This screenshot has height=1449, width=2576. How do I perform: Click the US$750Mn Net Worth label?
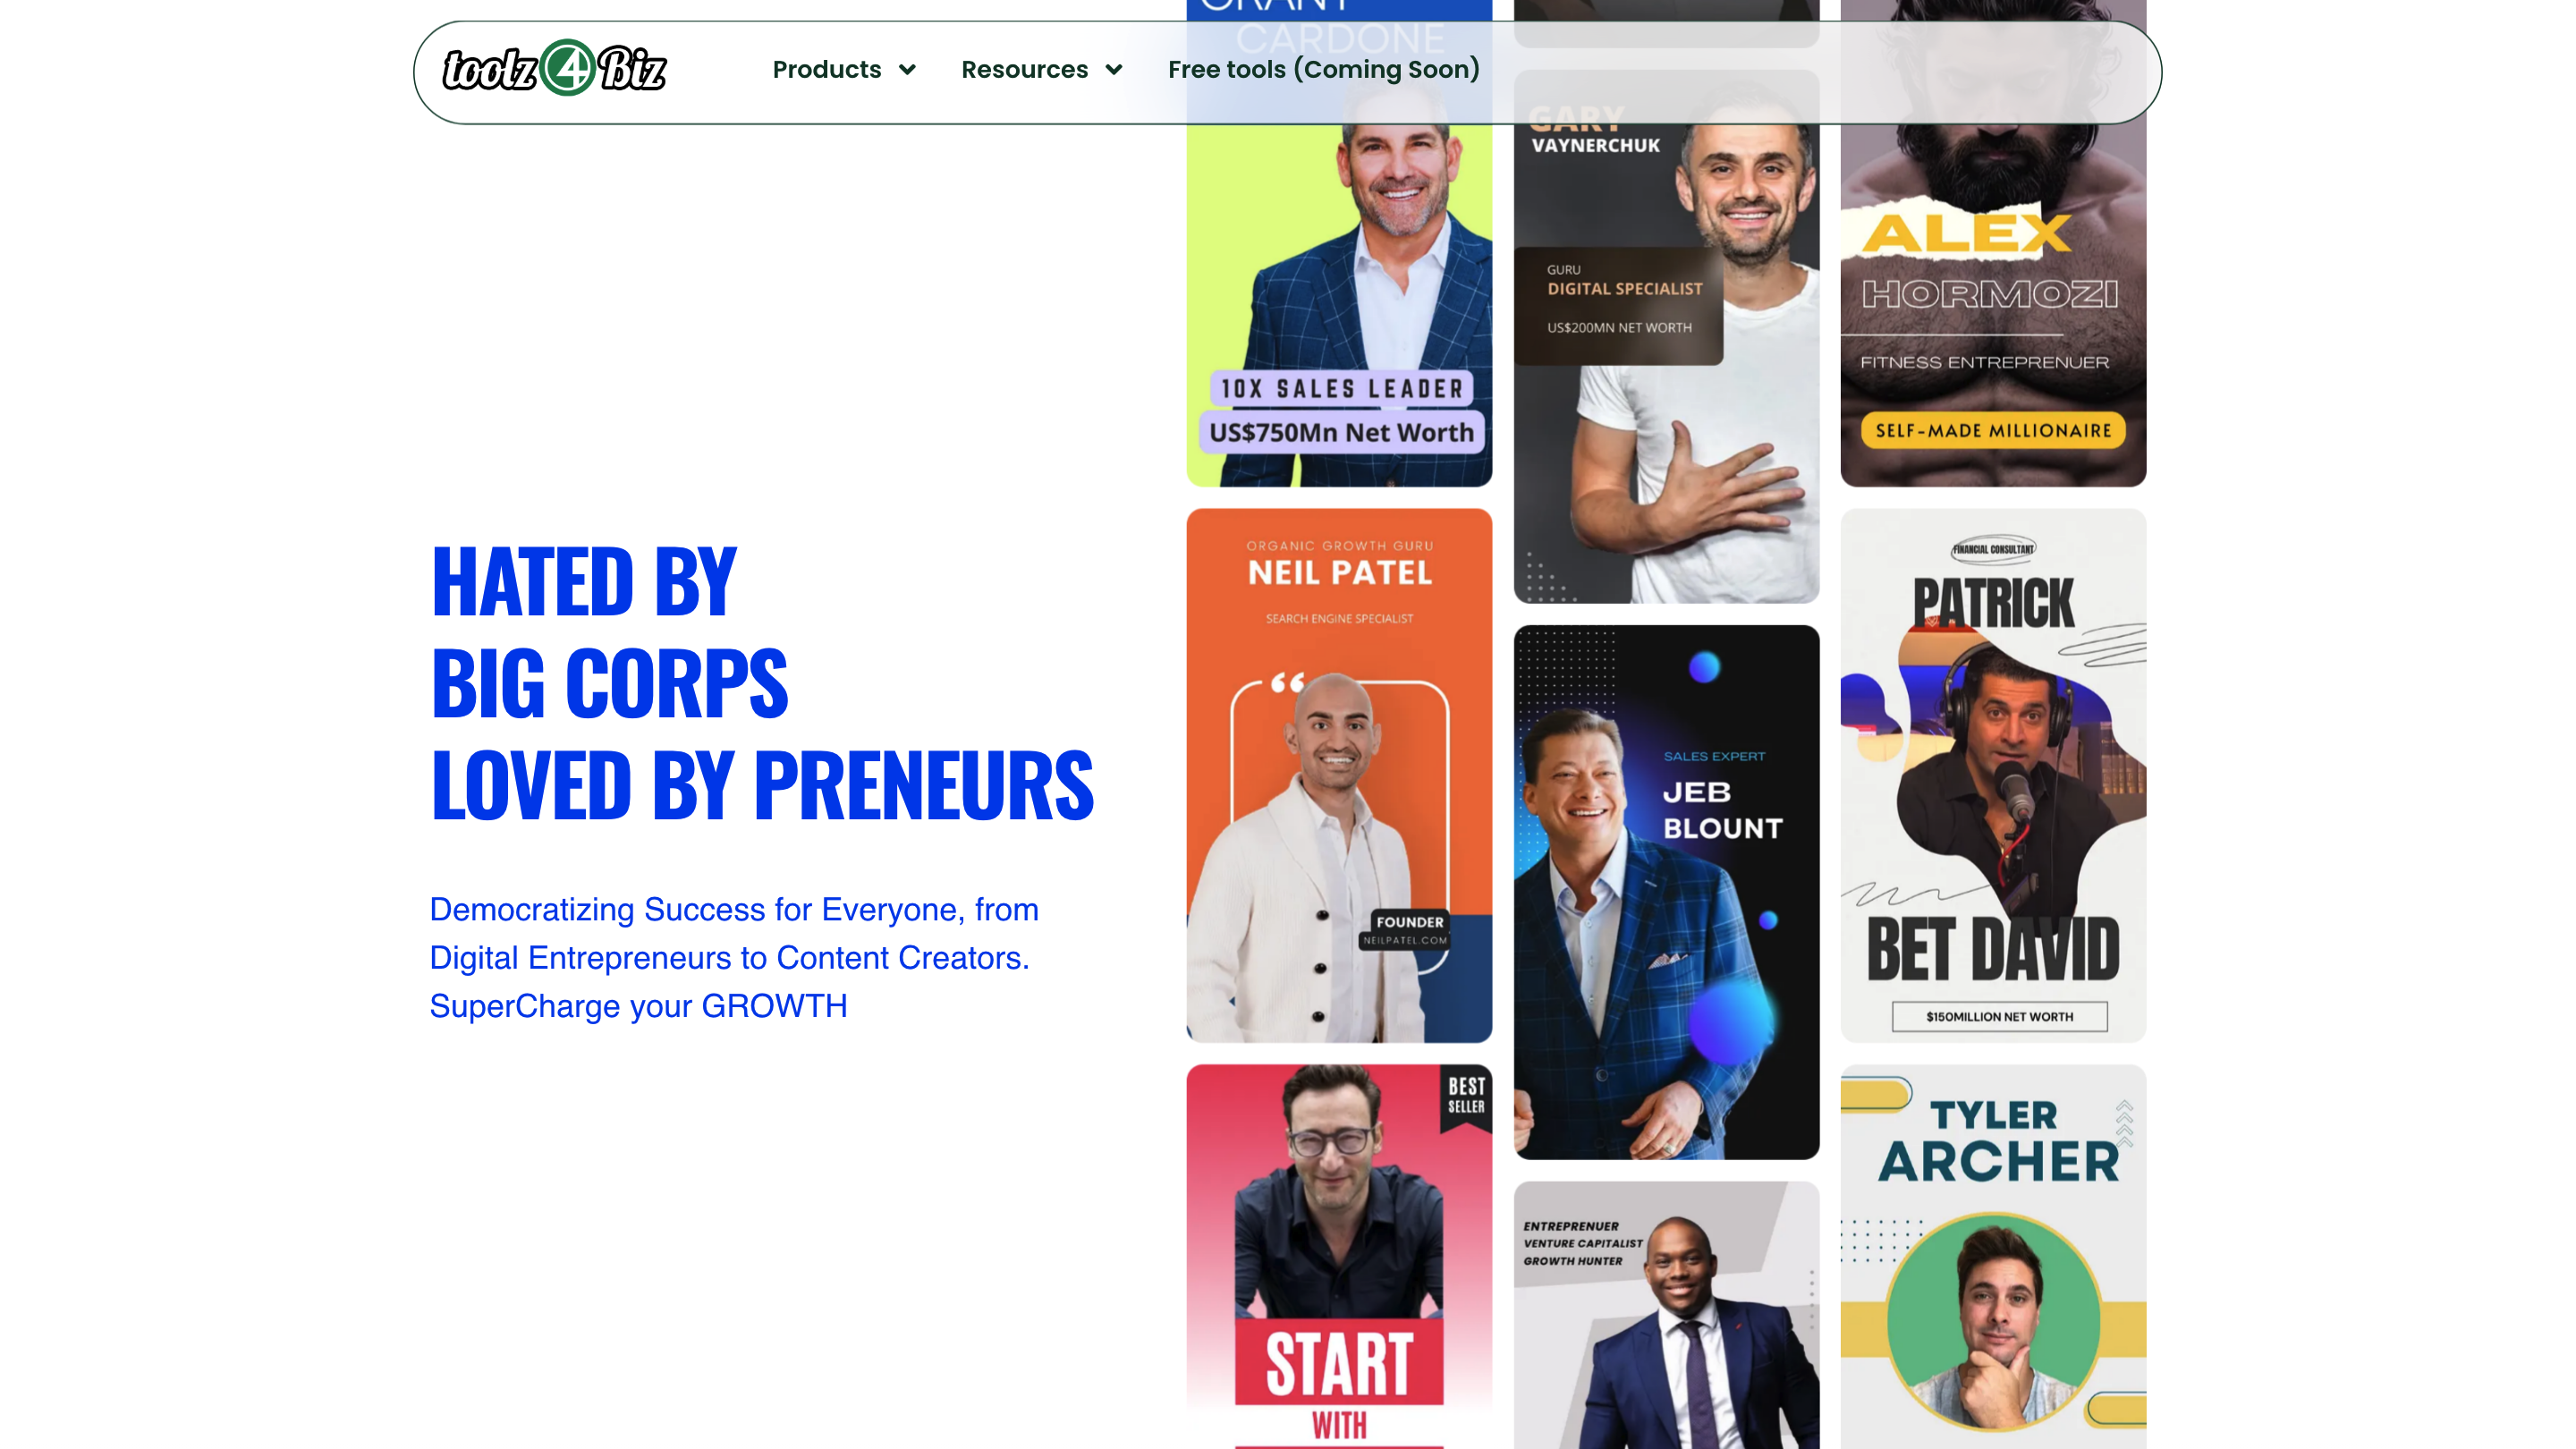(x=1341, y=432)
